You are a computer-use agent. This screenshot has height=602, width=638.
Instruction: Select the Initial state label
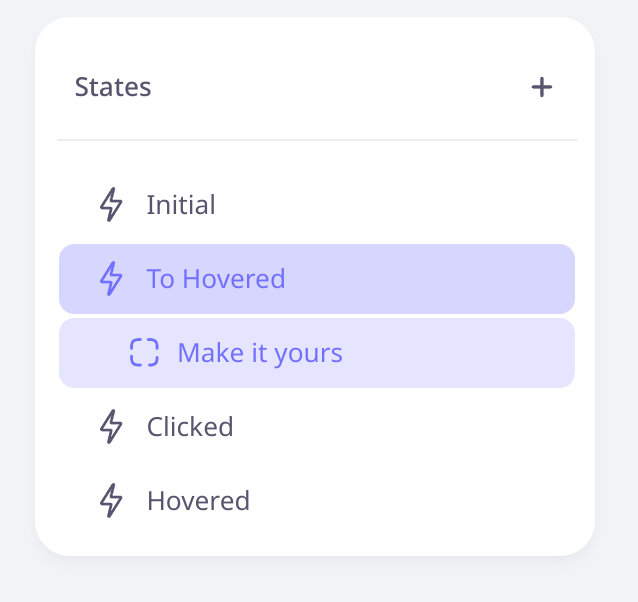click(181, 205)
